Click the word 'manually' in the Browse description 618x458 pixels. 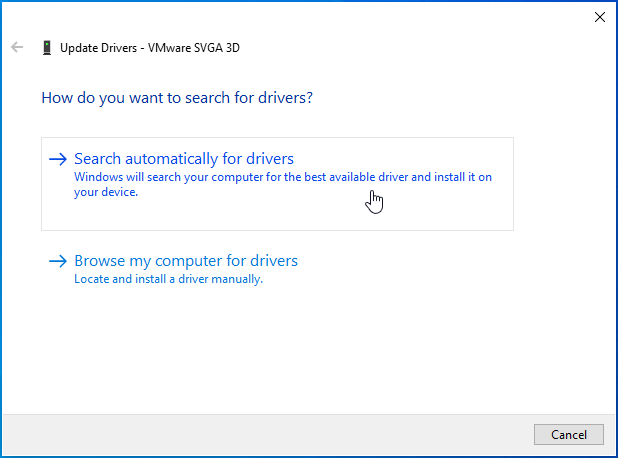237,279
